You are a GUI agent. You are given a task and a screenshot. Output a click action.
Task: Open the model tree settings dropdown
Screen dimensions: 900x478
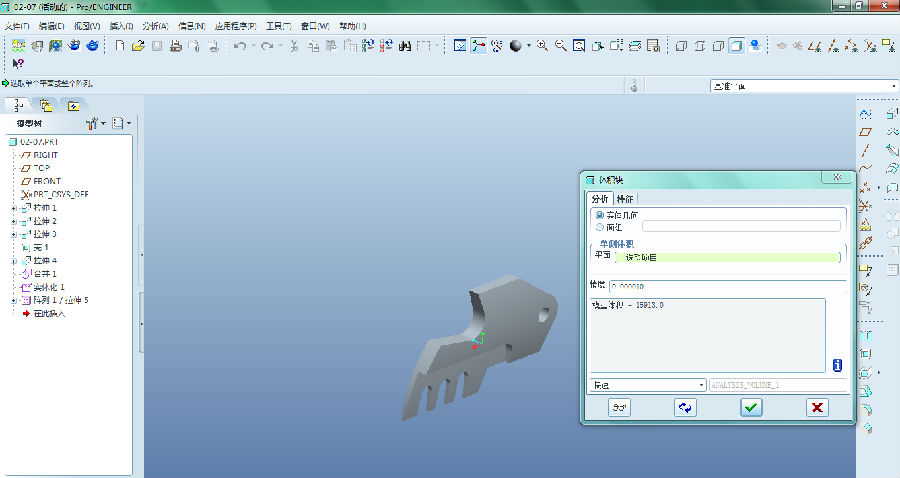tap(95, 123)
